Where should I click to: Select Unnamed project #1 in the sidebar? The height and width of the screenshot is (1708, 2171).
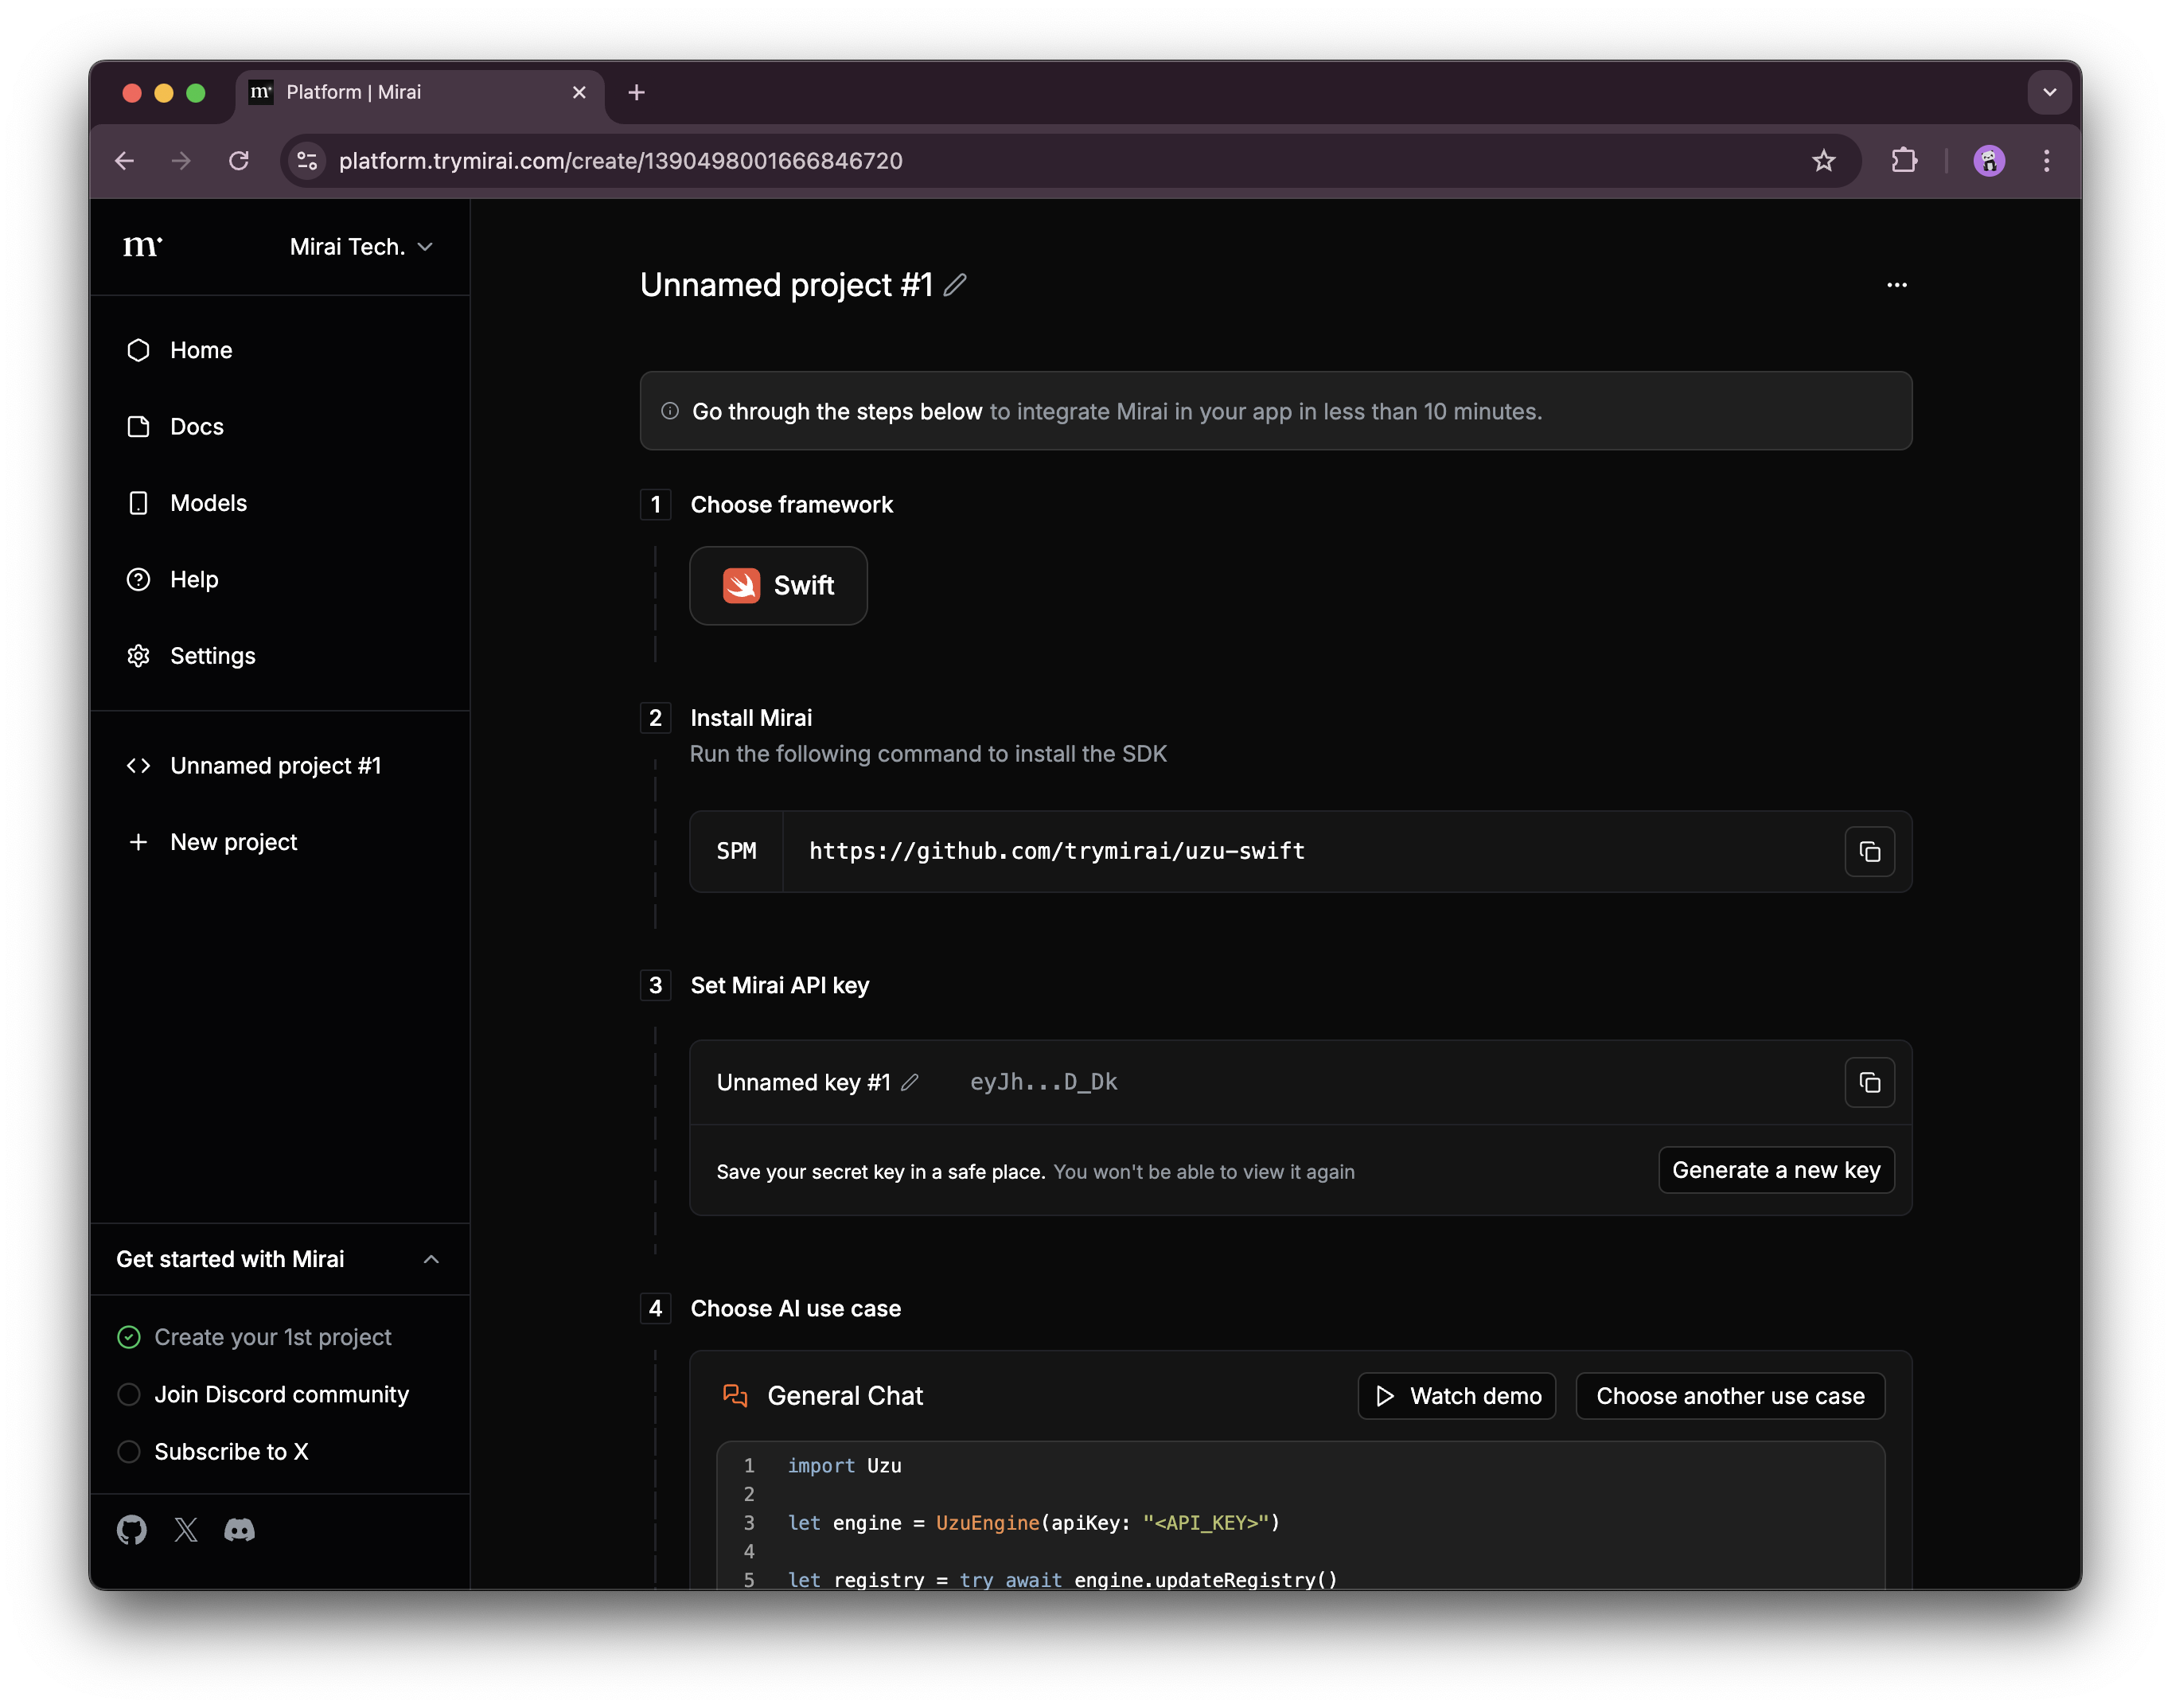[275, 766]
